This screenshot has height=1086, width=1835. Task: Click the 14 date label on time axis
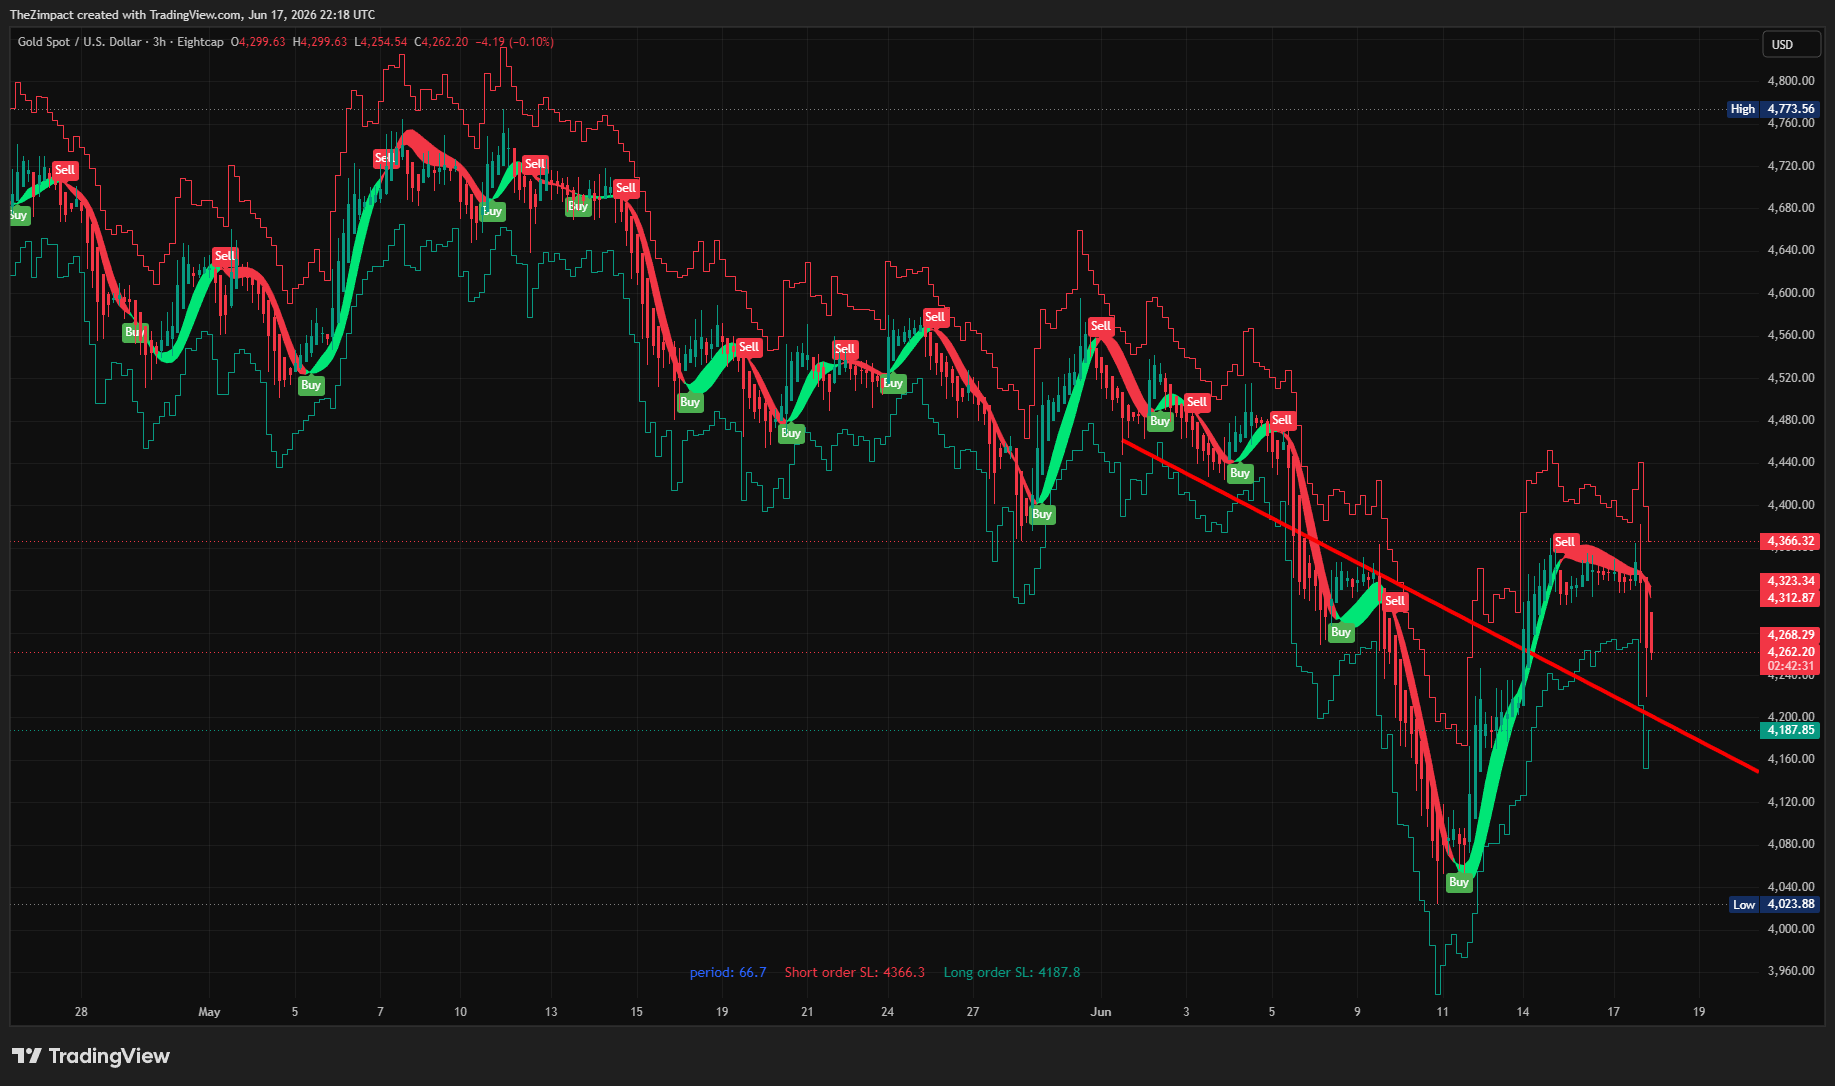1523,1012
